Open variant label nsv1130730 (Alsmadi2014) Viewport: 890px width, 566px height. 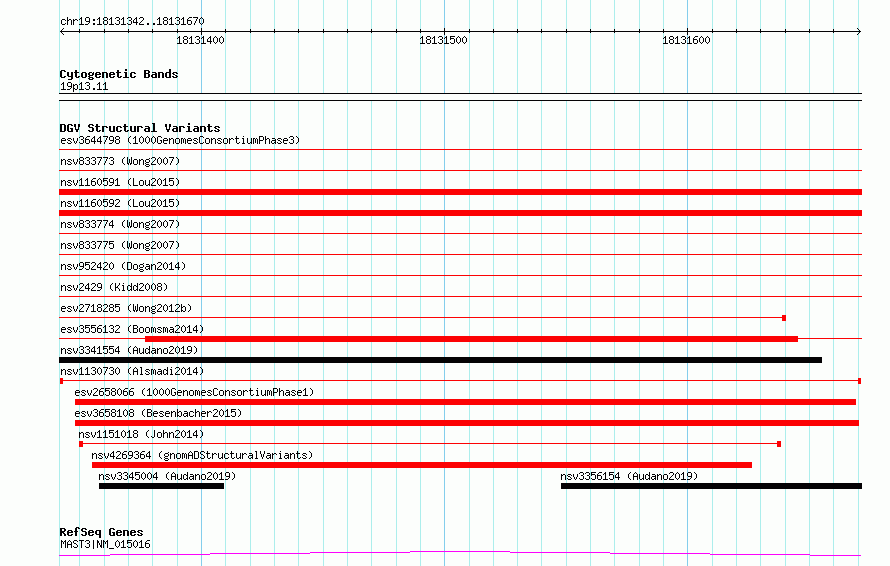pos(132,371)
